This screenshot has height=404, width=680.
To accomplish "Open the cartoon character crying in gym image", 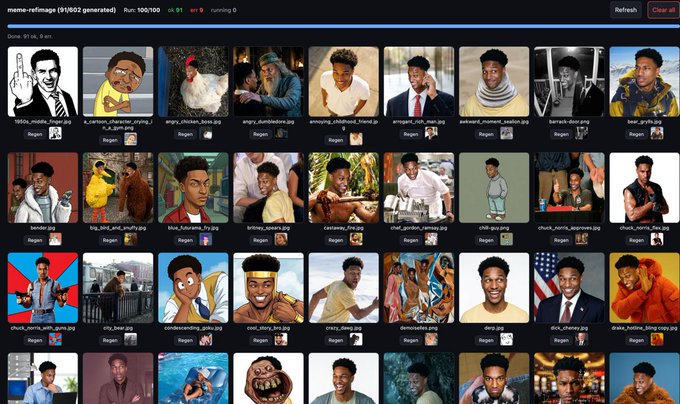I will (x=118, y=81).
